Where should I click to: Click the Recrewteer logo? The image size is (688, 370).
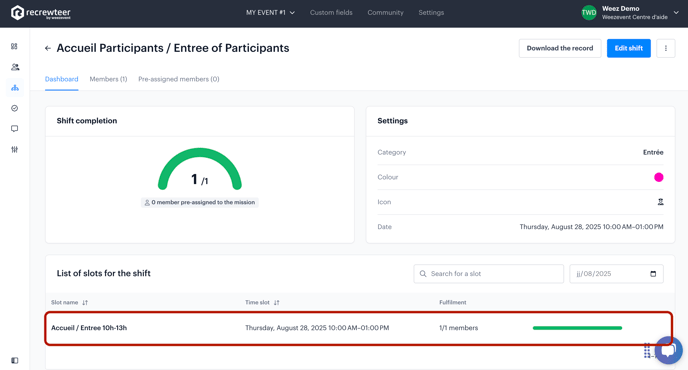coord(40,13)
